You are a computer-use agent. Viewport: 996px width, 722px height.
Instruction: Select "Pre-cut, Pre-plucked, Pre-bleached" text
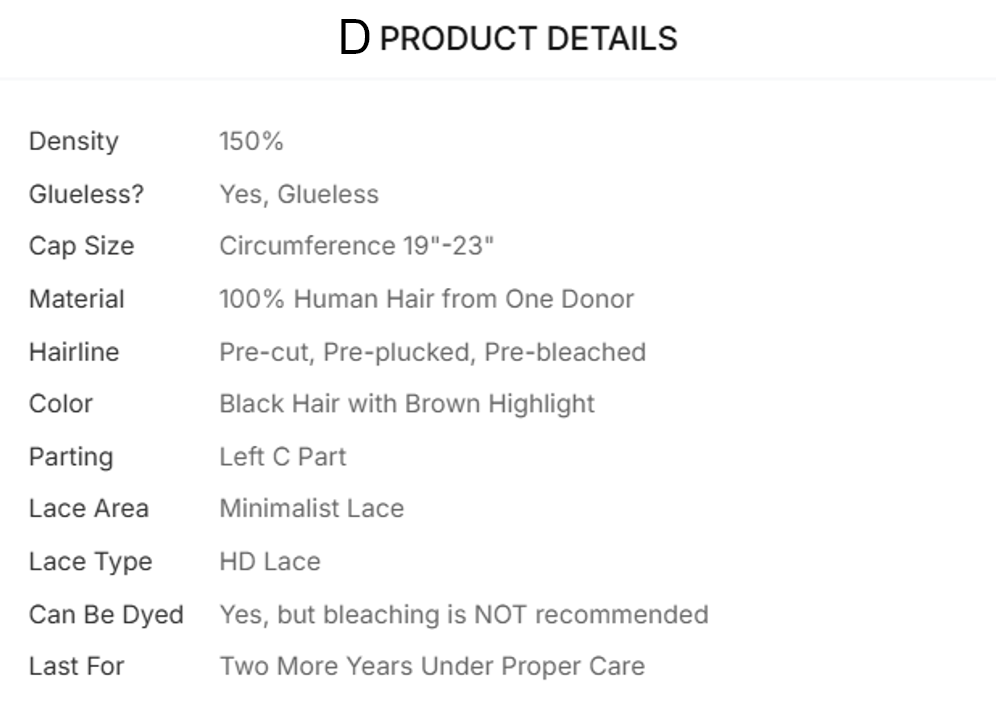coord(432,352)
